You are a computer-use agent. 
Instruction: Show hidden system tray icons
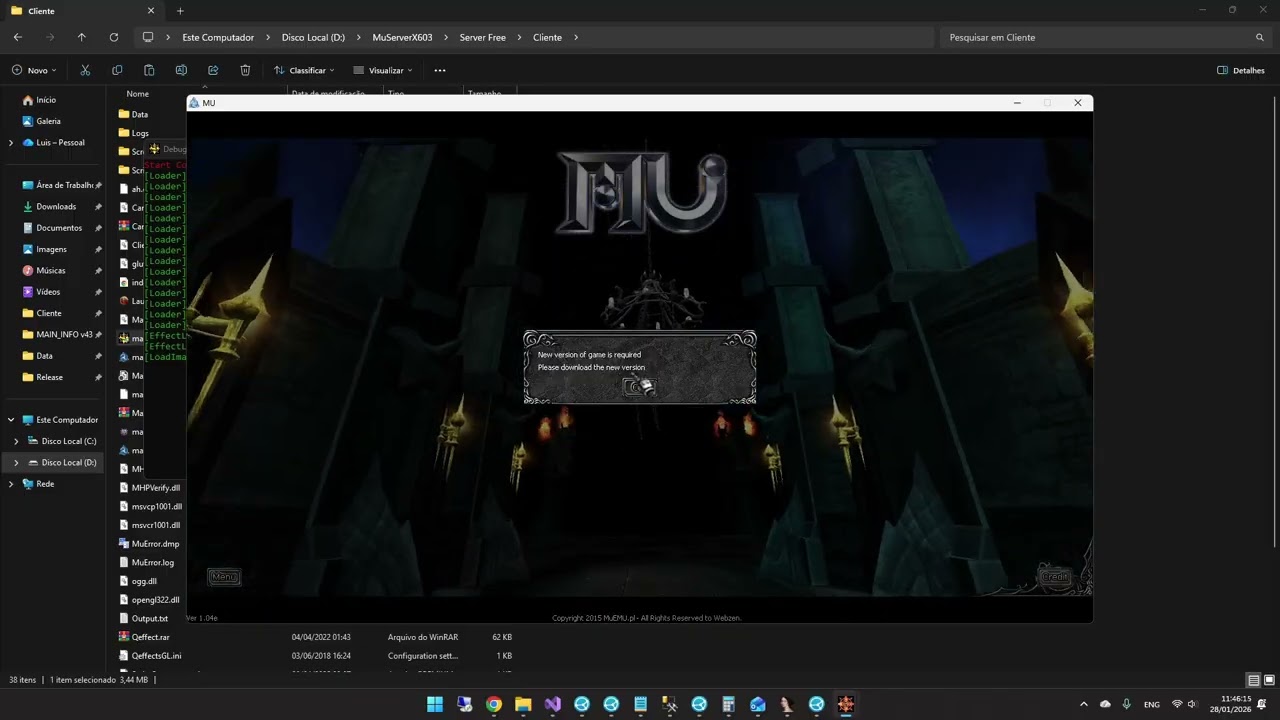click(1084, 704)
